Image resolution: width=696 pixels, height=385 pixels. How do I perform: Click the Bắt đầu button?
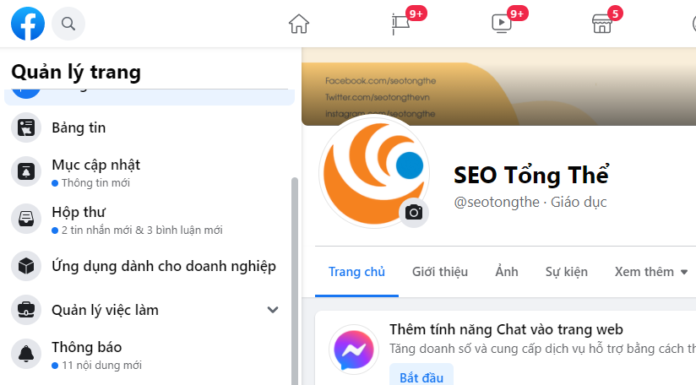click(x=421, y=377)
